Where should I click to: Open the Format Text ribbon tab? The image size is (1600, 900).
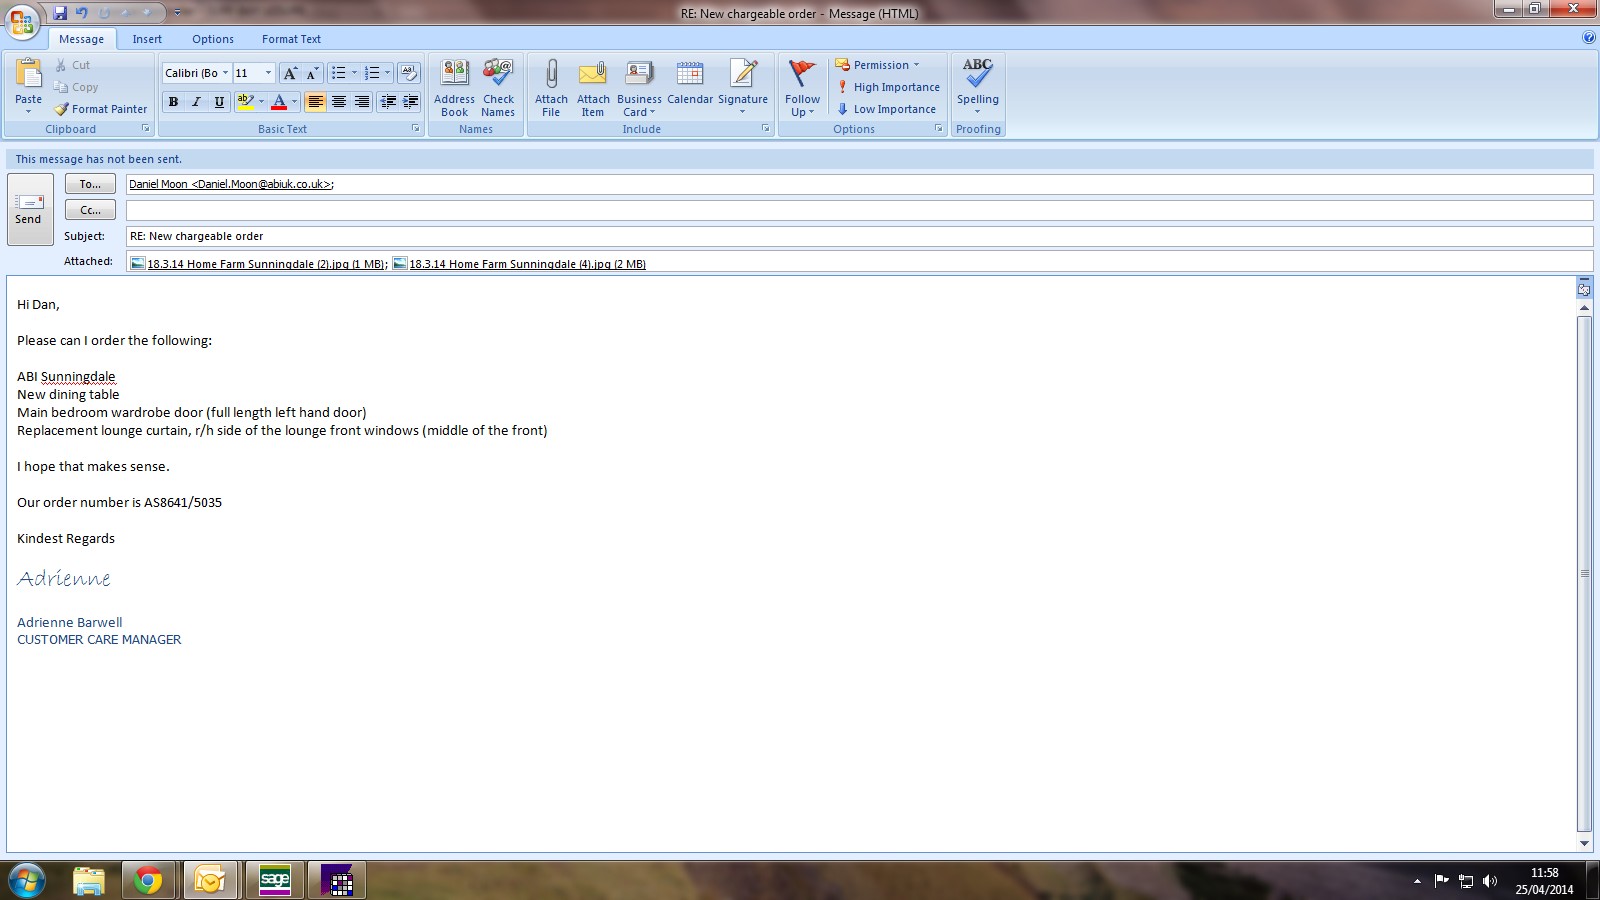[291, 39]
